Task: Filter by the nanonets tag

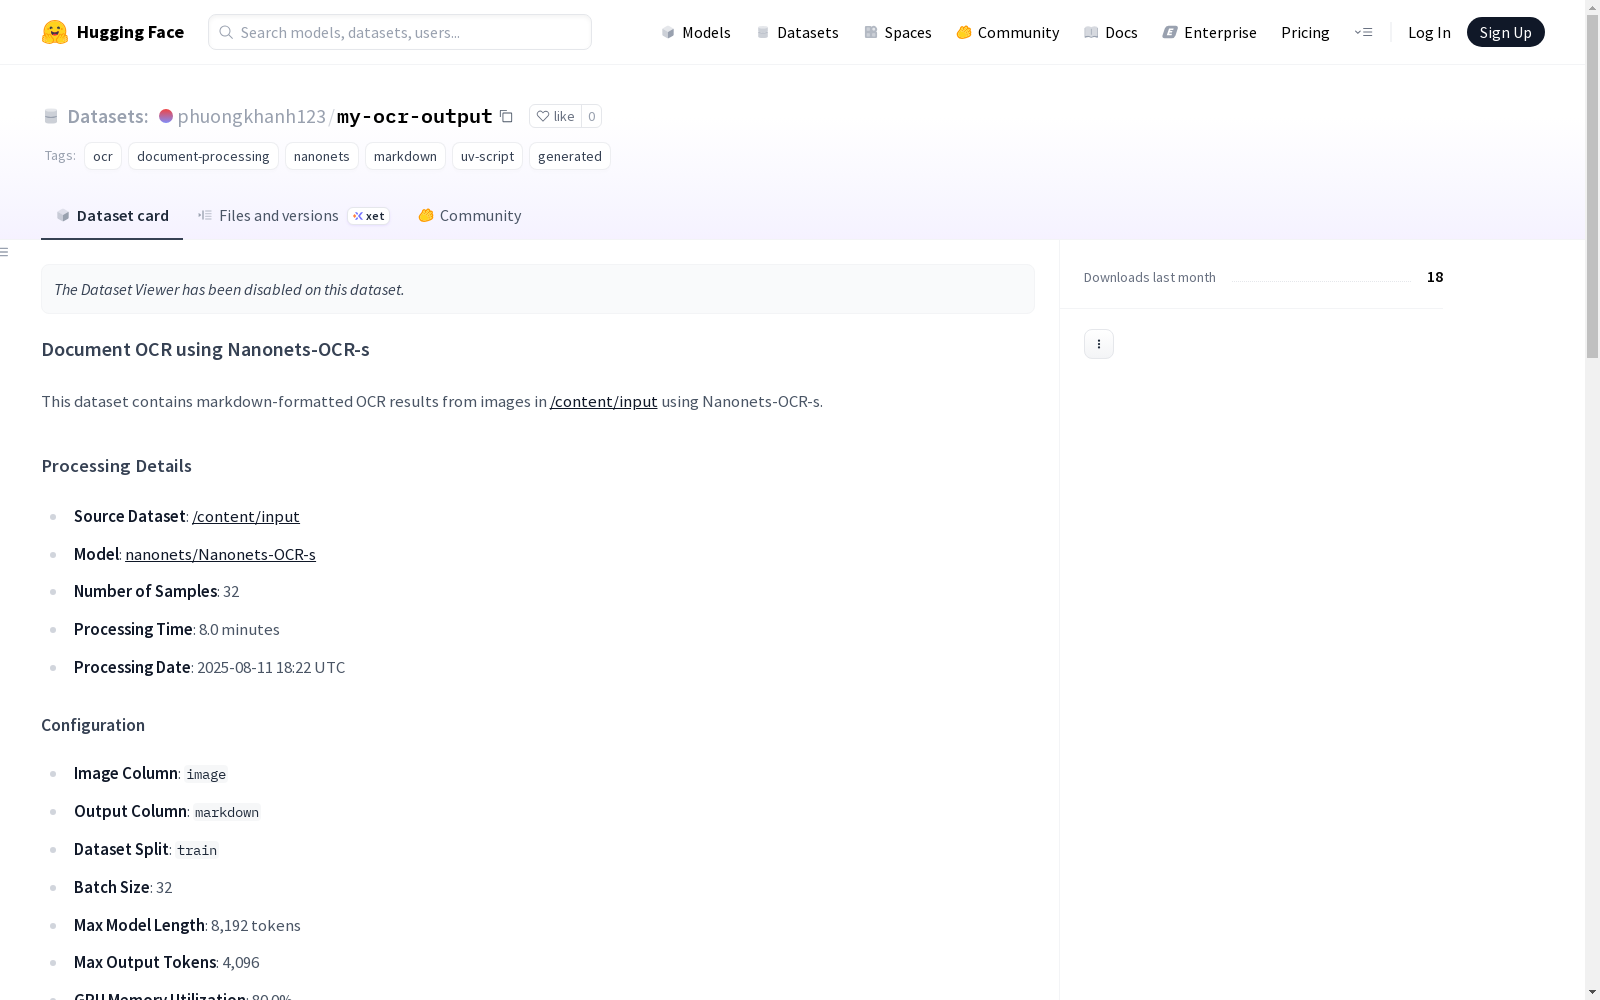Action: (322, 156)
